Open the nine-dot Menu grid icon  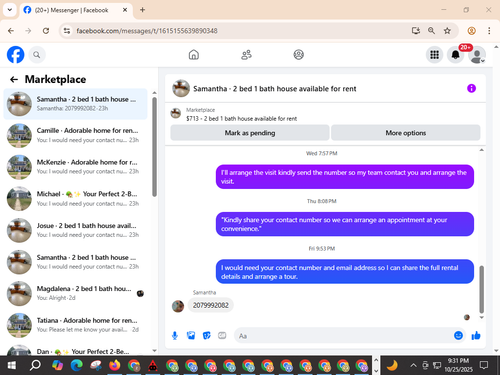click(434, 55)
